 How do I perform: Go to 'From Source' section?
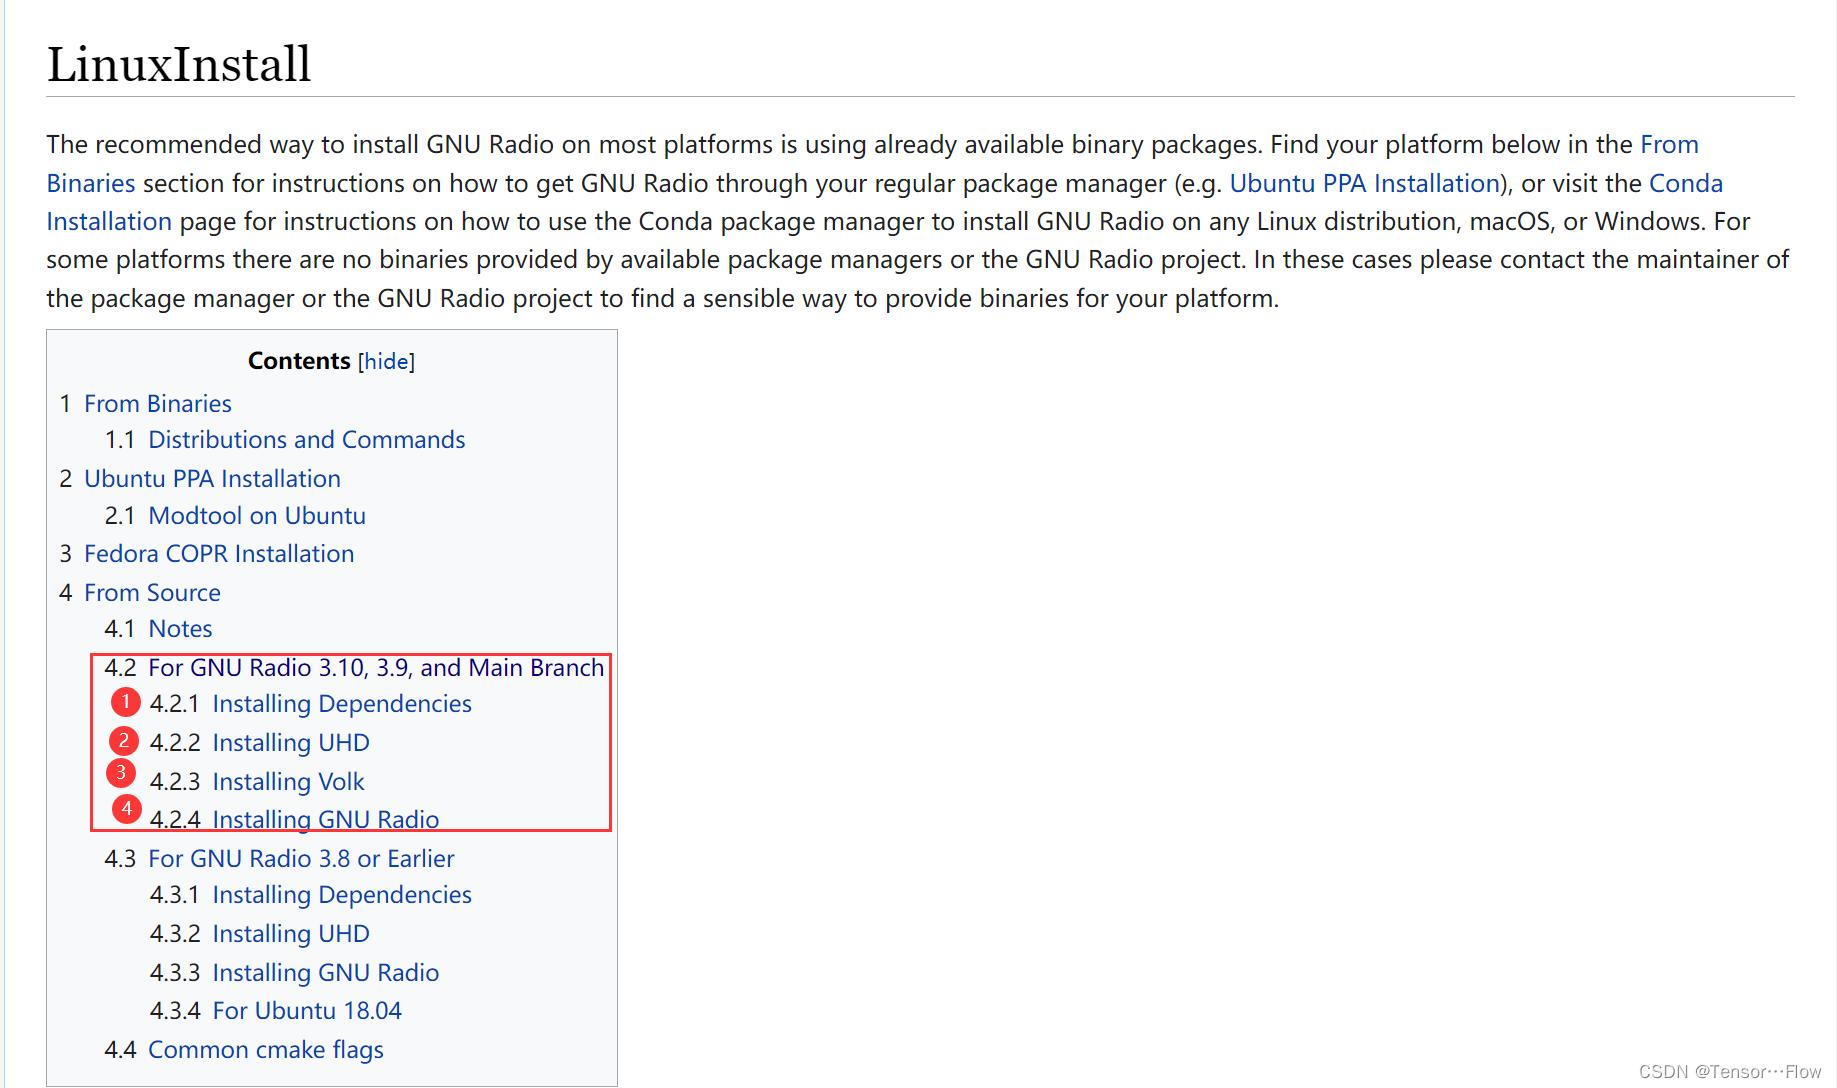point(152,593)
